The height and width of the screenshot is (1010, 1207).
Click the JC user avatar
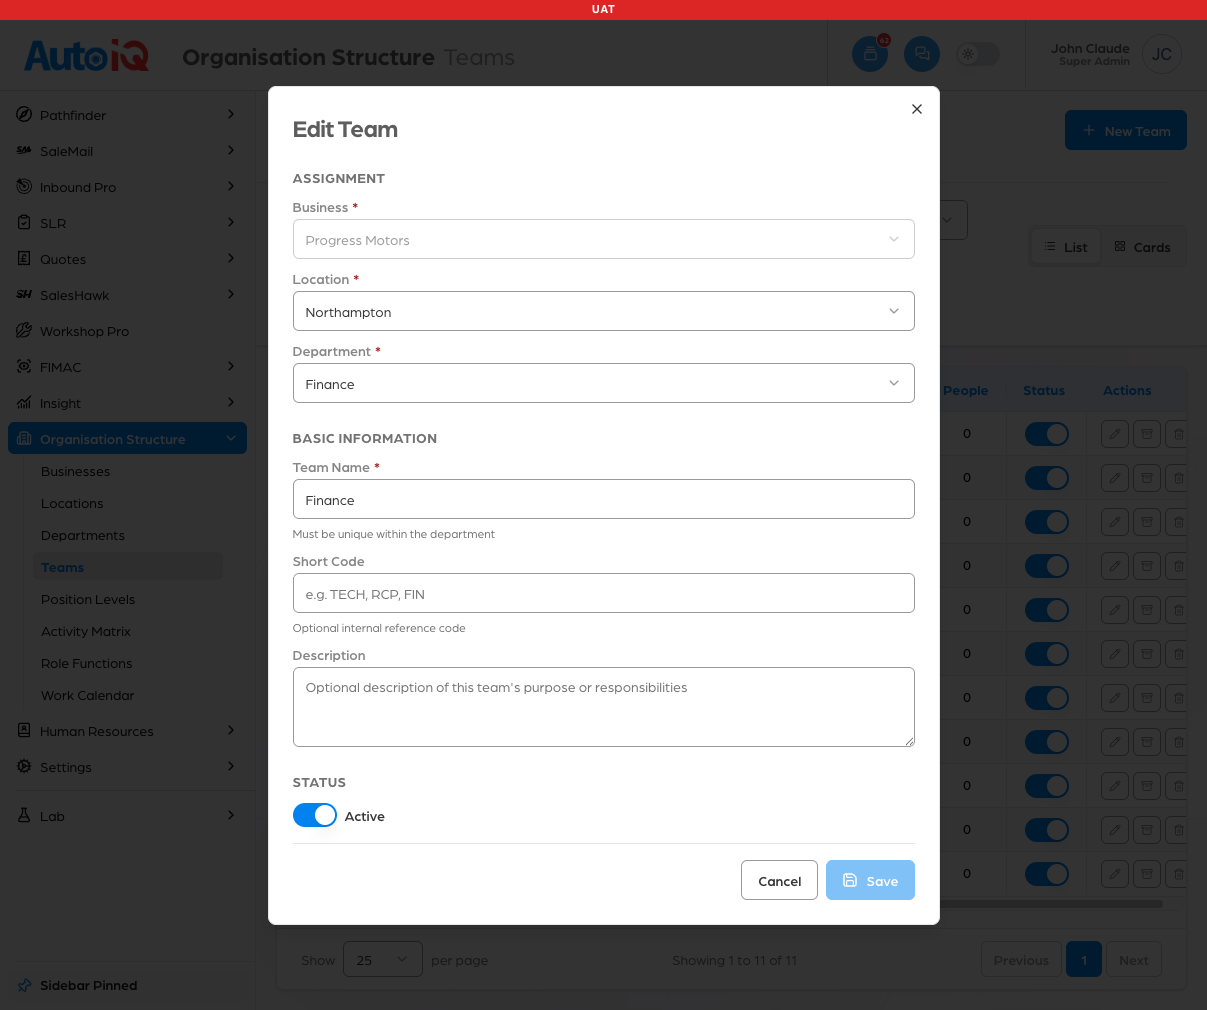click(x=1162, y=54)
